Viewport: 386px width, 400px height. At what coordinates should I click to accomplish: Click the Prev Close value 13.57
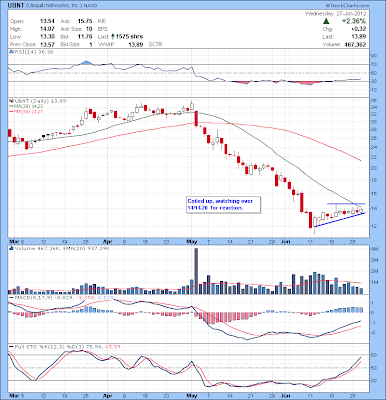(47, 44)
